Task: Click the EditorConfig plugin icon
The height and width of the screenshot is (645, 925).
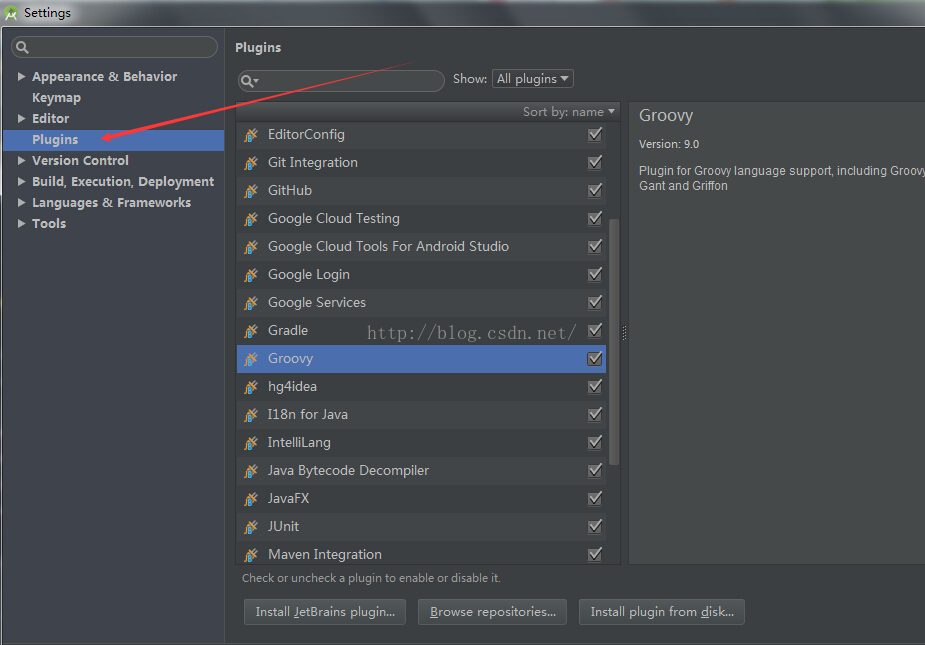Action: point(251,135)
